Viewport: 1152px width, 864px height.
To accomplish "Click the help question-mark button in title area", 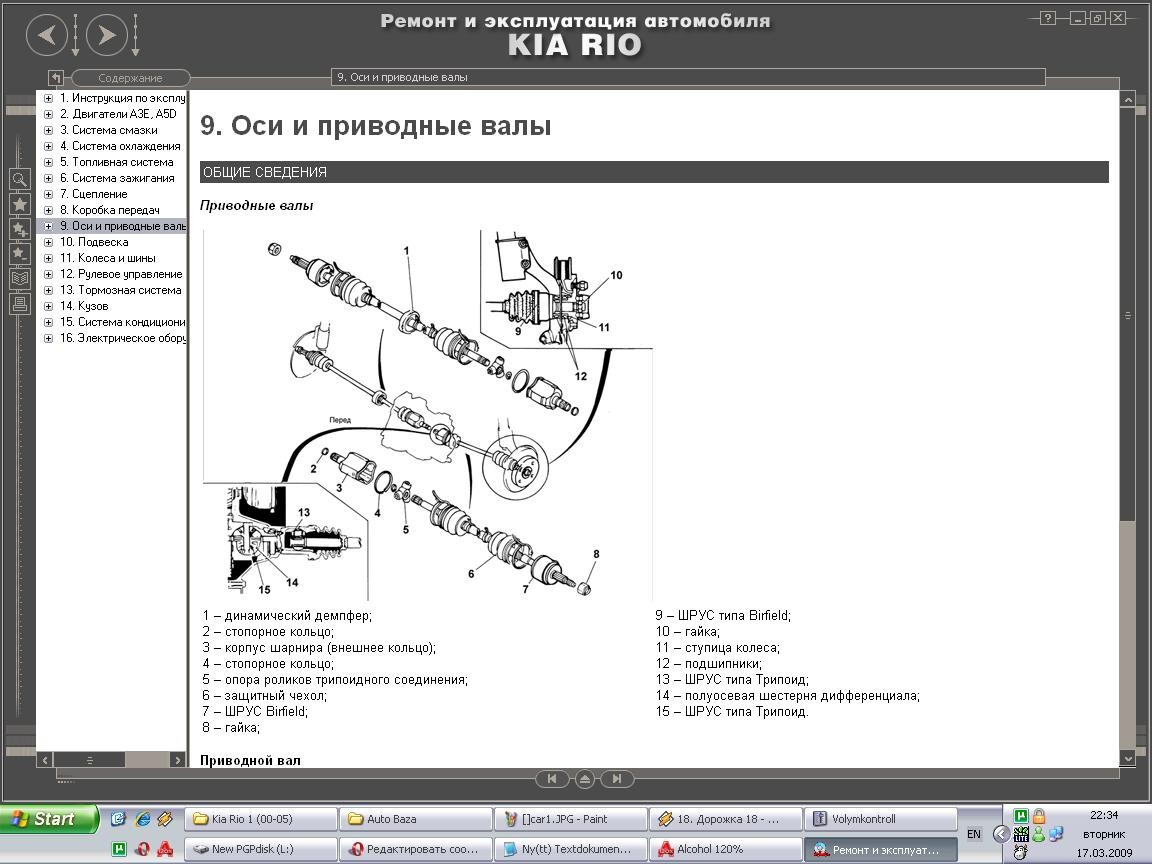I will [x=1048, y=18].
